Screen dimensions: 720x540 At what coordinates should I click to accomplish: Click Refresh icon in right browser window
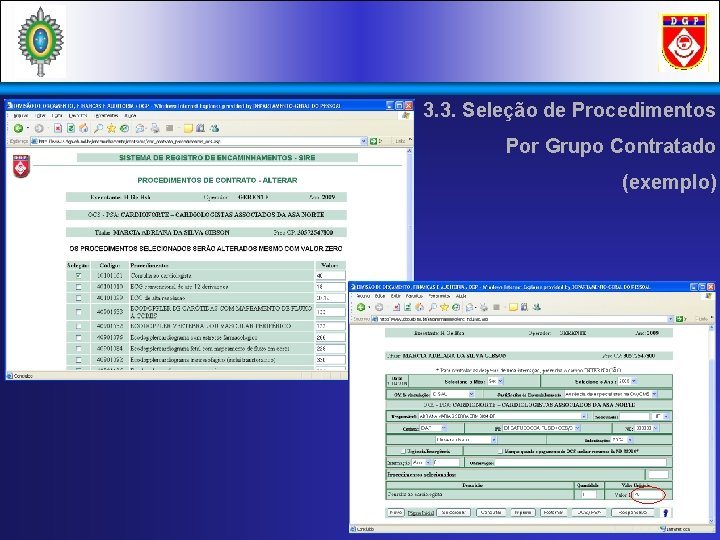[407, 307]
